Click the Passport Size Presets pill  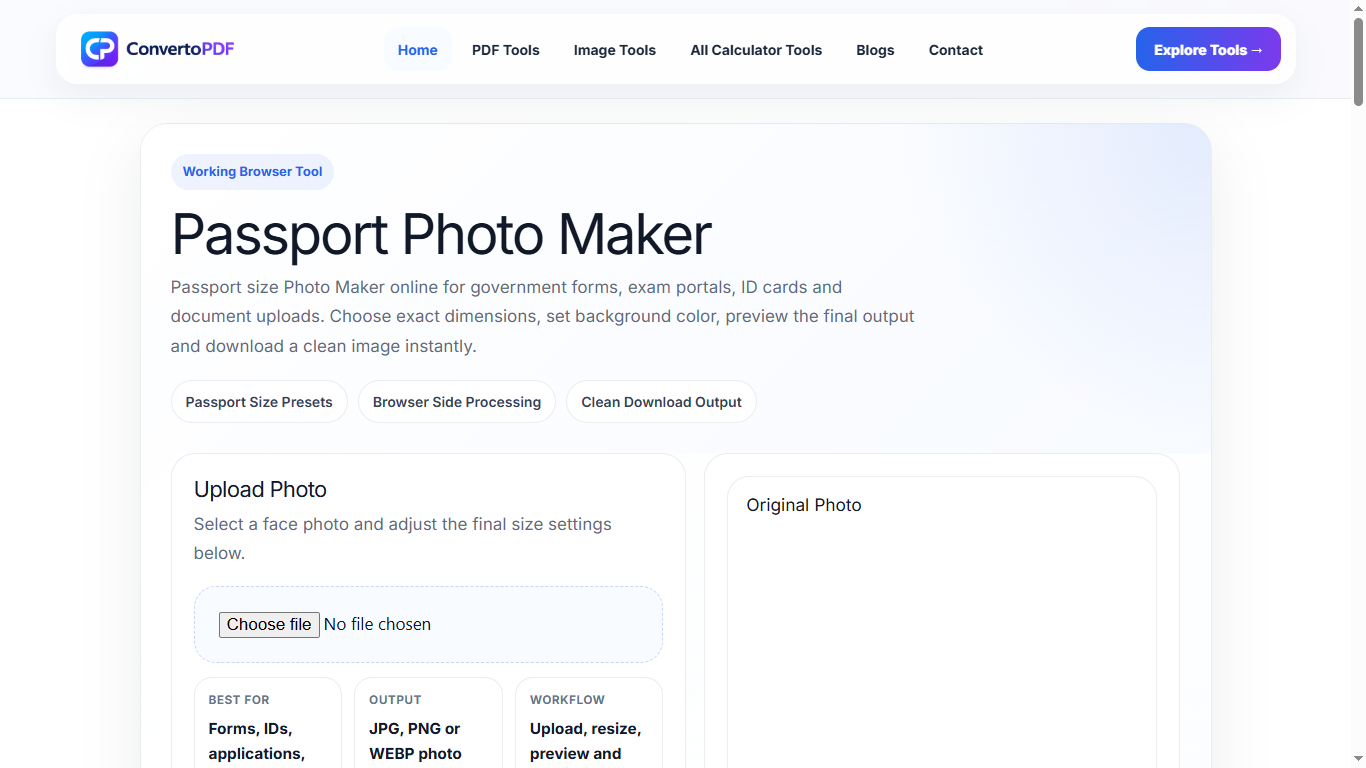(259, 402)
